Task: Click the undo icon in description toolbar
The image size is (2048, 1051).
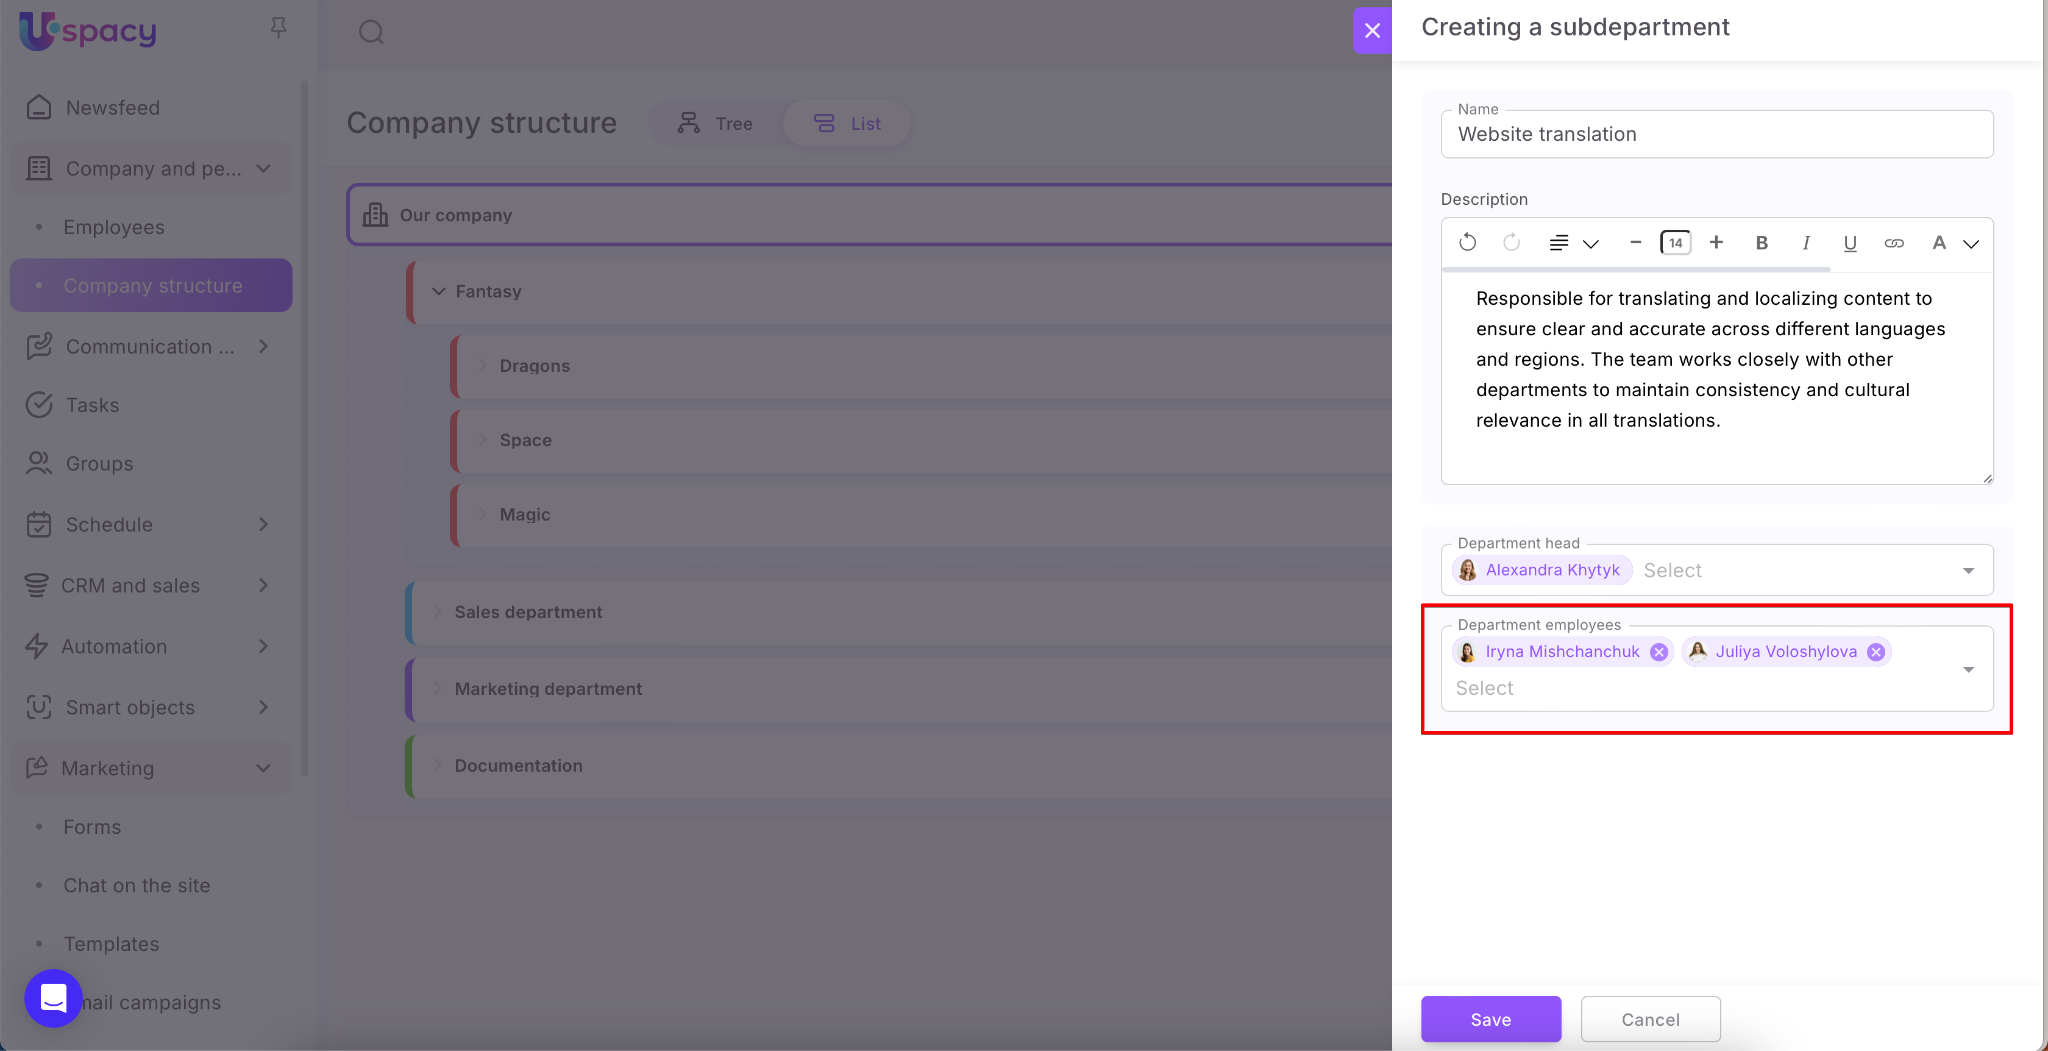Action: pos(1467,243)
